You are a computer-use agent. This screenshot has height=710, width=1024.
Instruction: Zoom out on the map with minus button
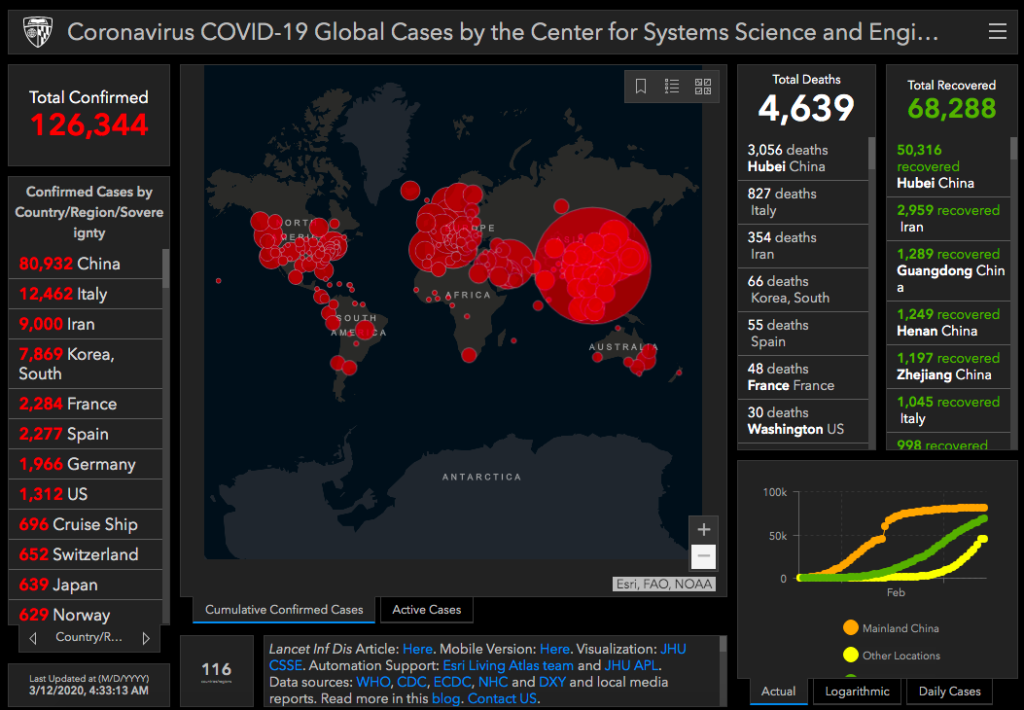click(x=704, y=556)
